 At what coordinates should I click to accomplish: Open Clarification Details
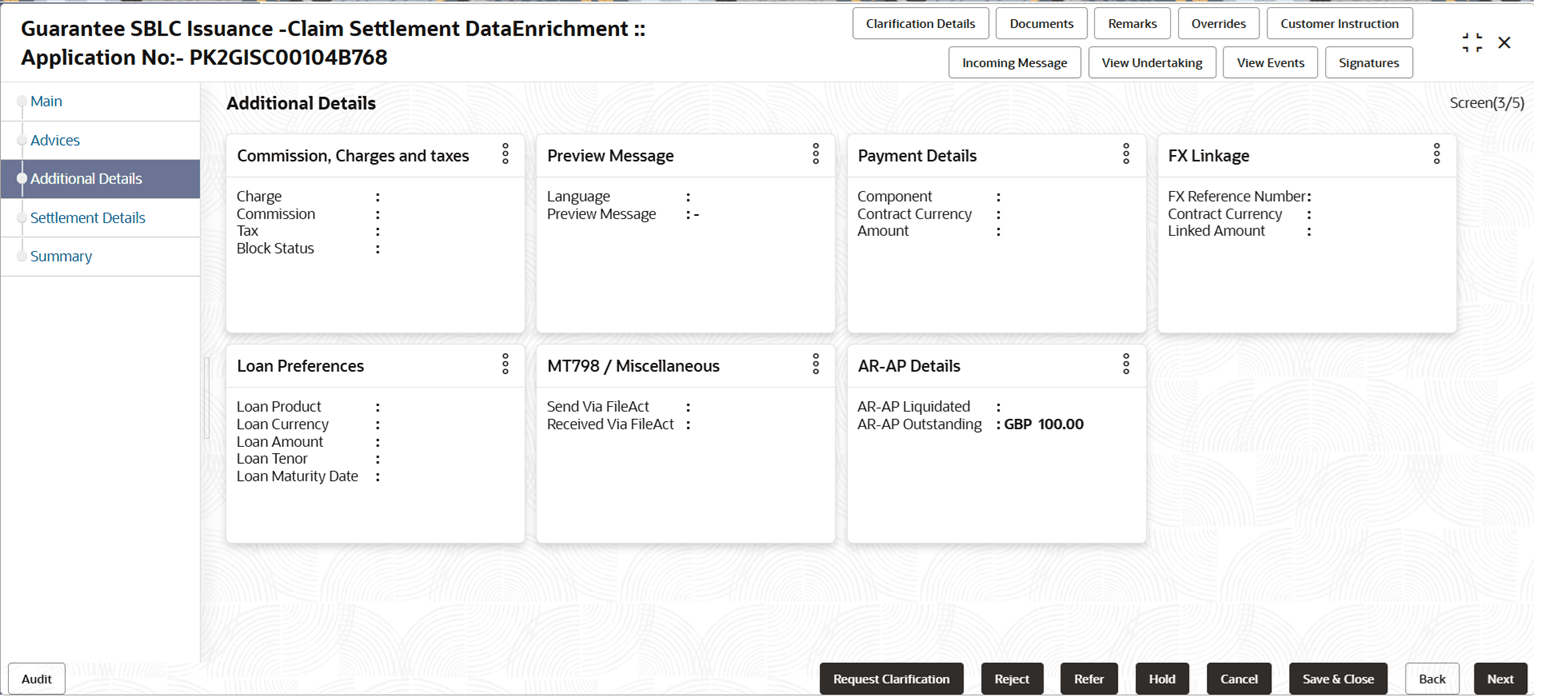pyautogui.click(x=920, y=23)
